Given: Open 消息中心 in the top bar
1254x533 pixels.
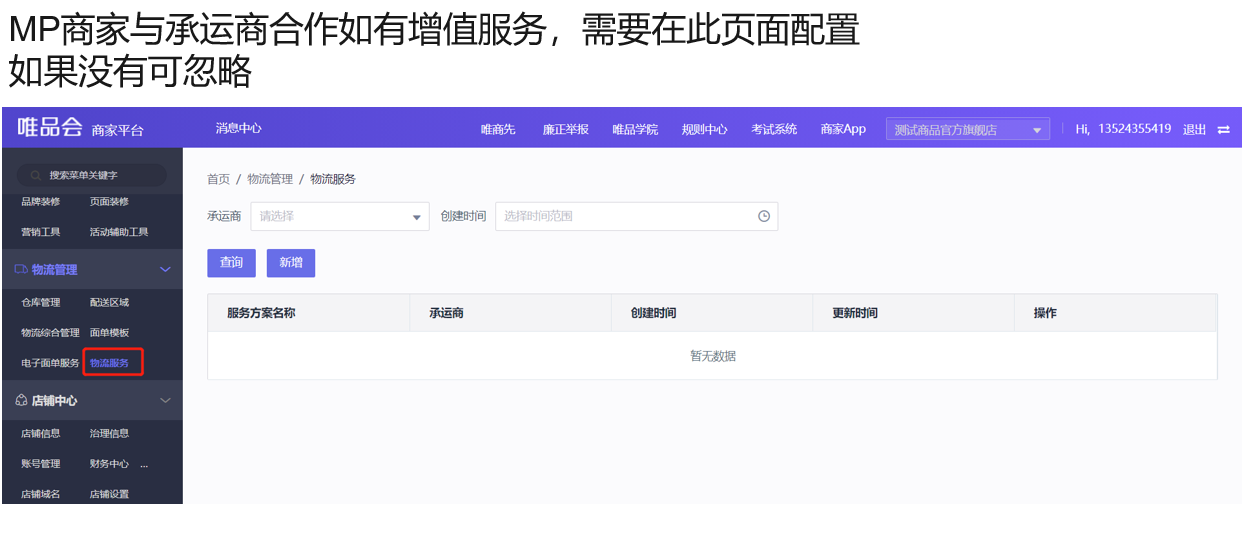Looking at the screenshot, I should click(x=238, y=128).
